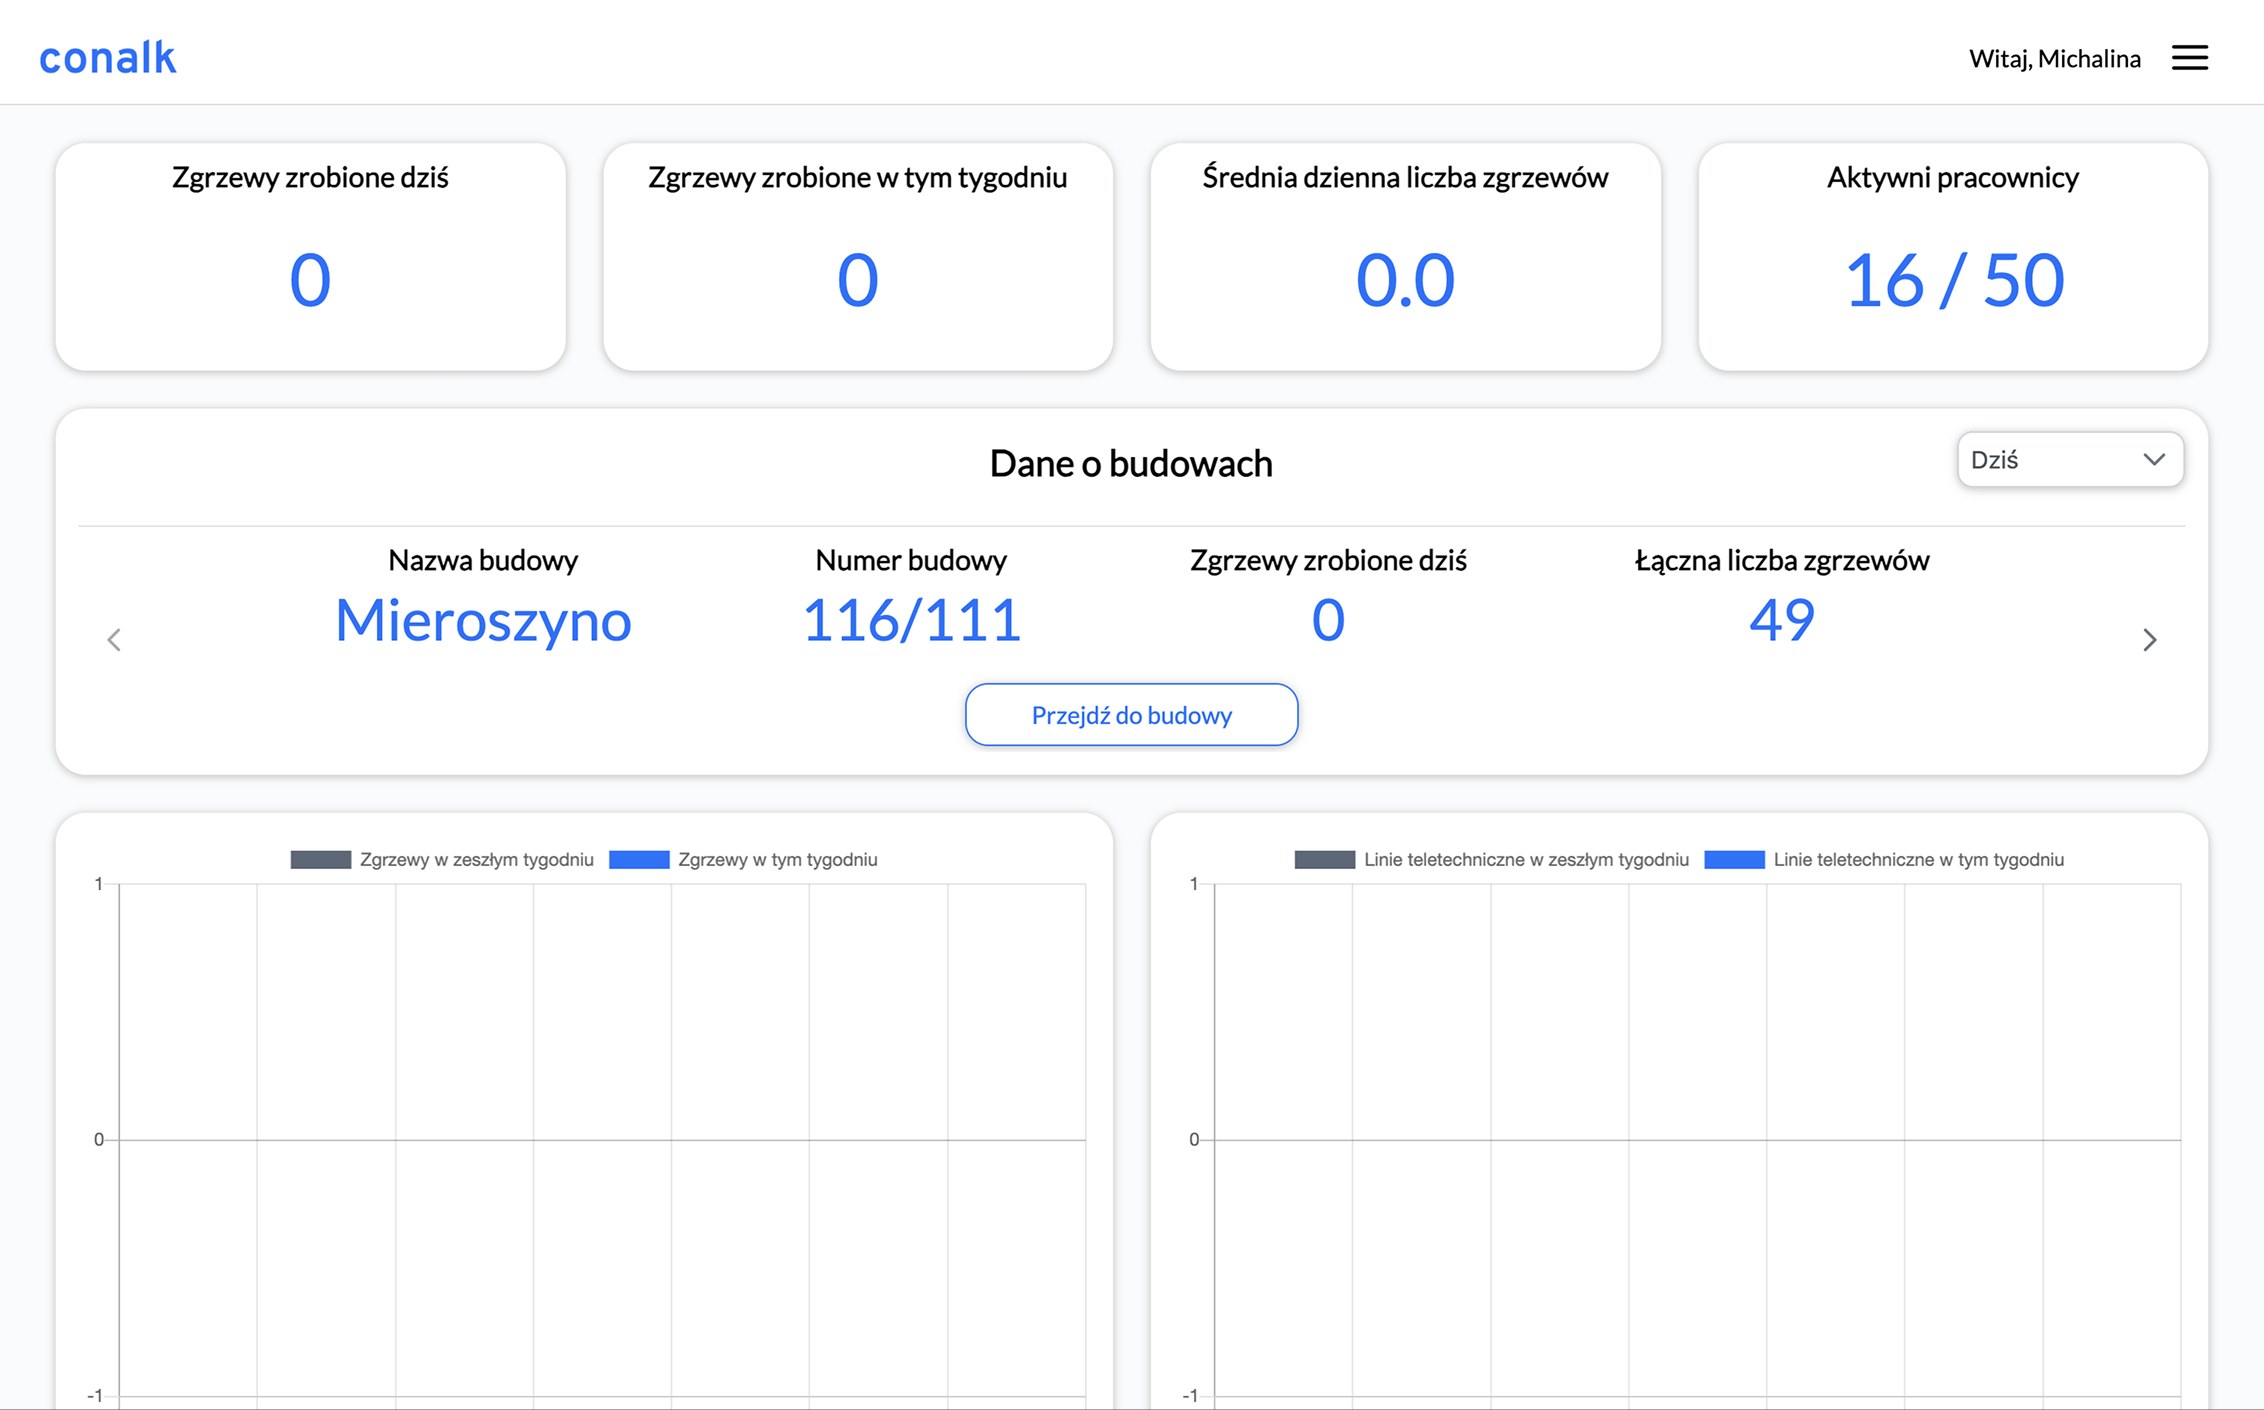Click Przejdź do budowy button
Viewport: 2264px width, 1410px height.
tap(1131, 715)
